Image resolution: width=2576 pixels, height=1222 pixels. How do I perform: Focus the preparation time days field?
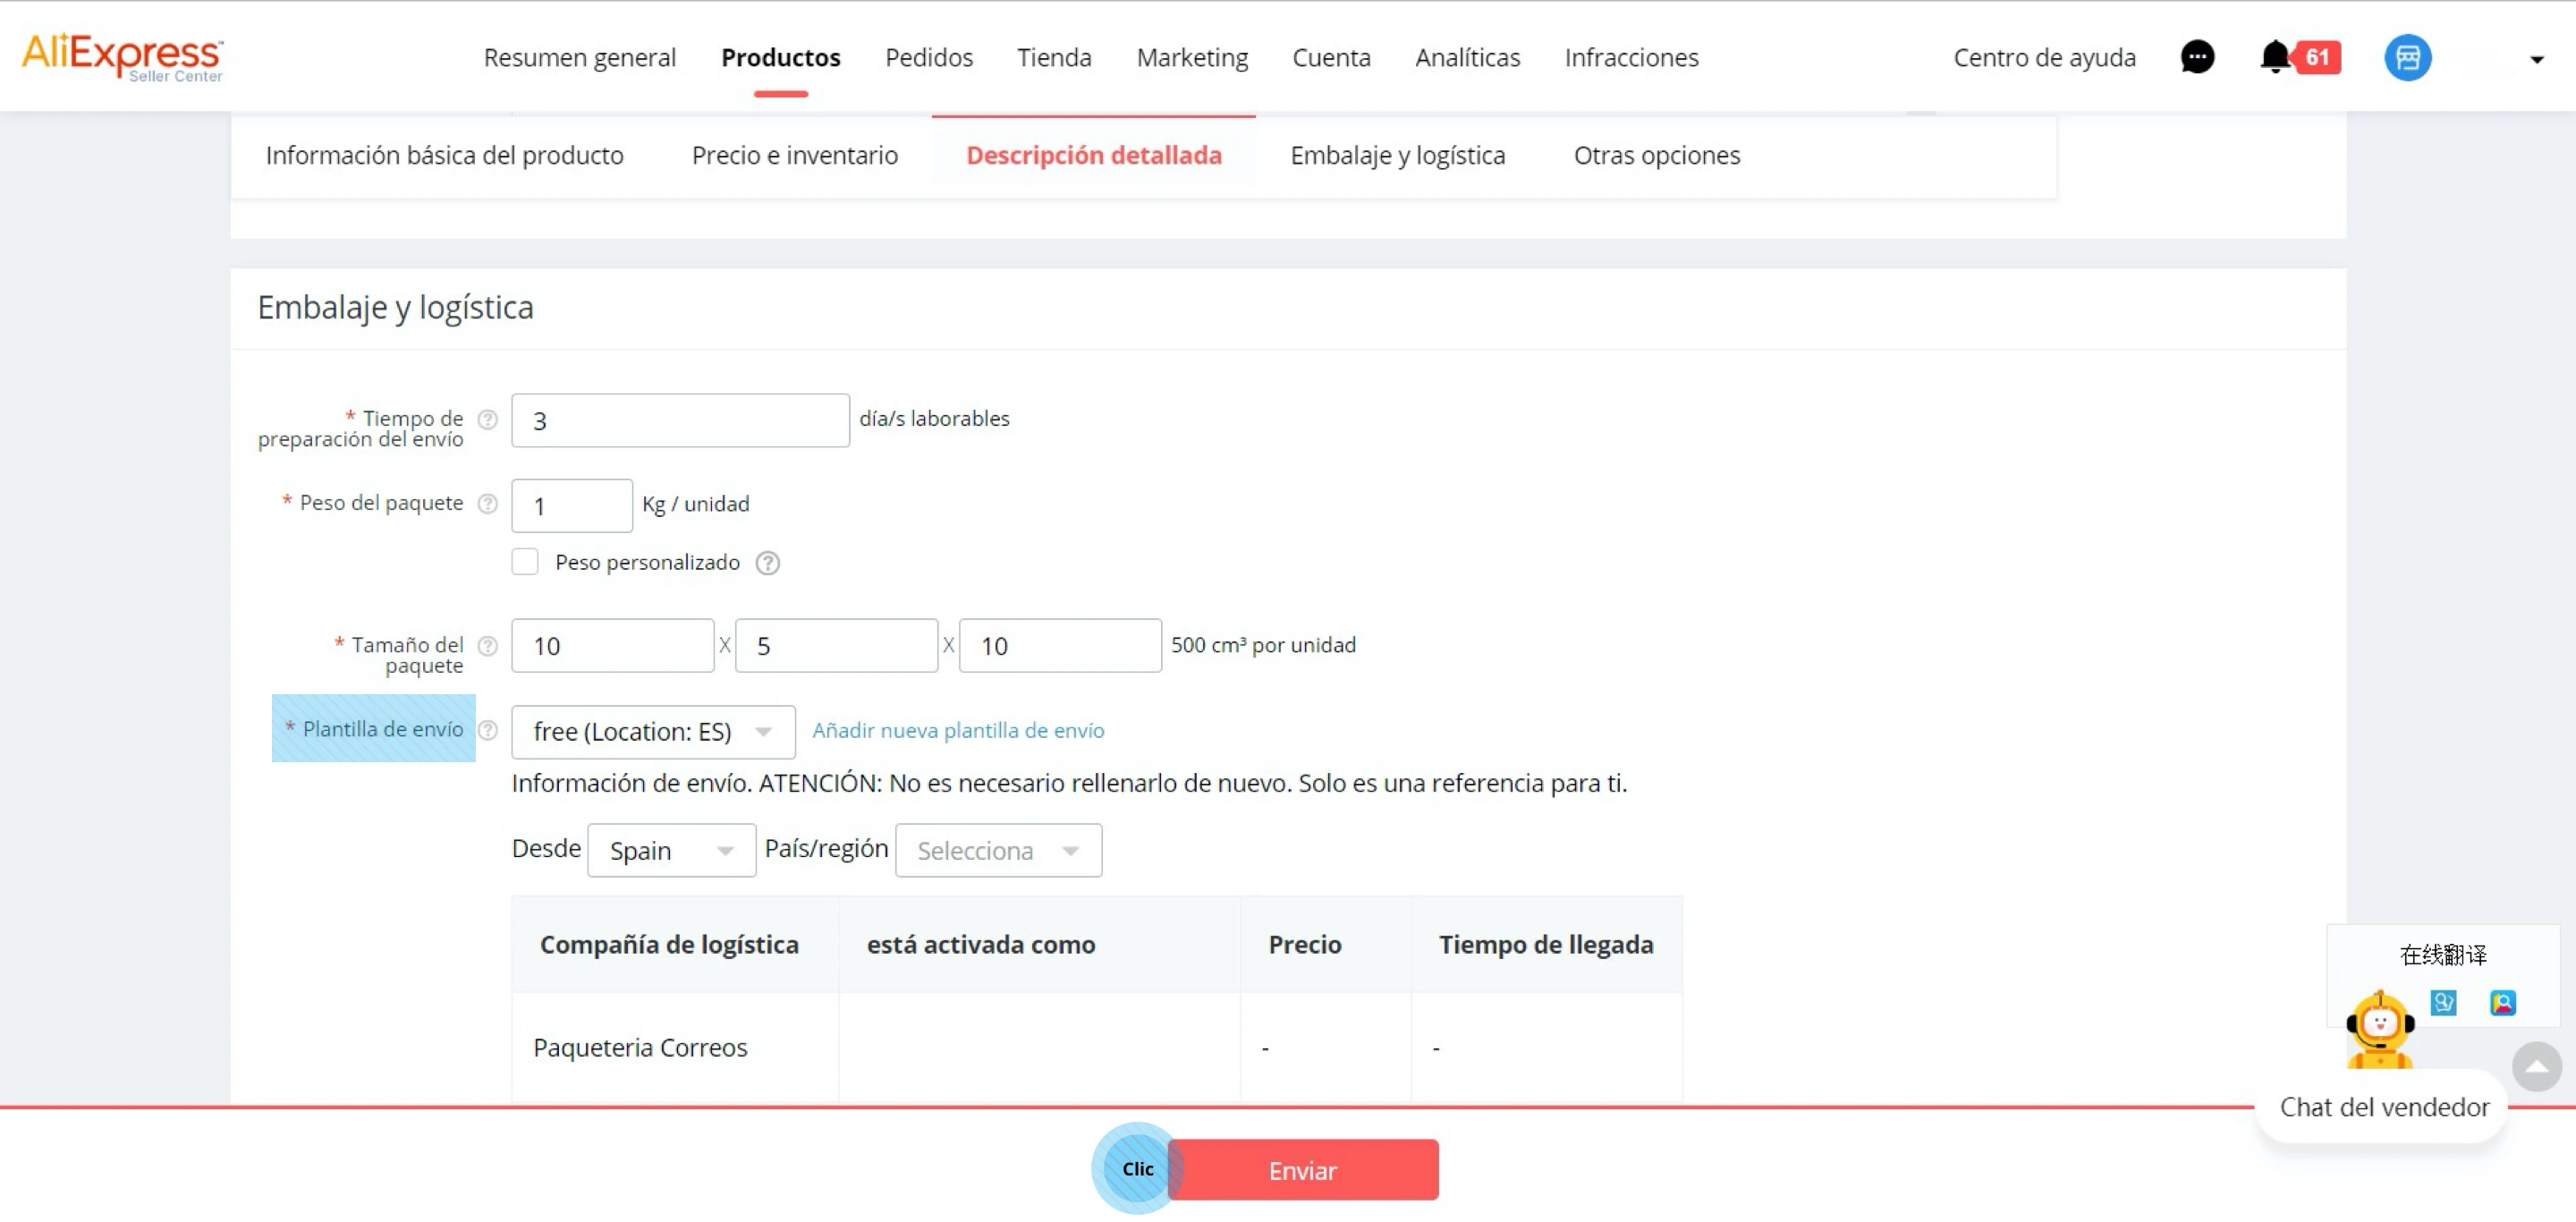(680, 420)
